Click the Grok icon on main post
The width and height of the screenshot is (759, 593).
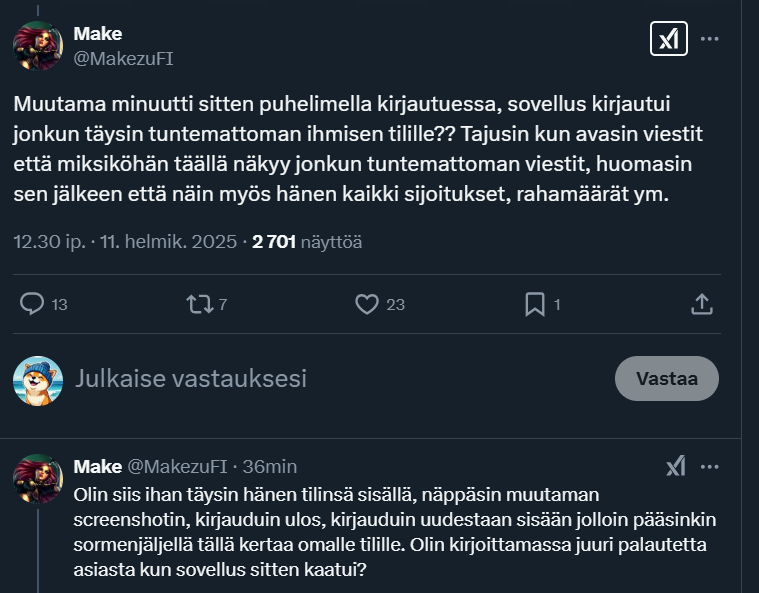click(667, 39)
